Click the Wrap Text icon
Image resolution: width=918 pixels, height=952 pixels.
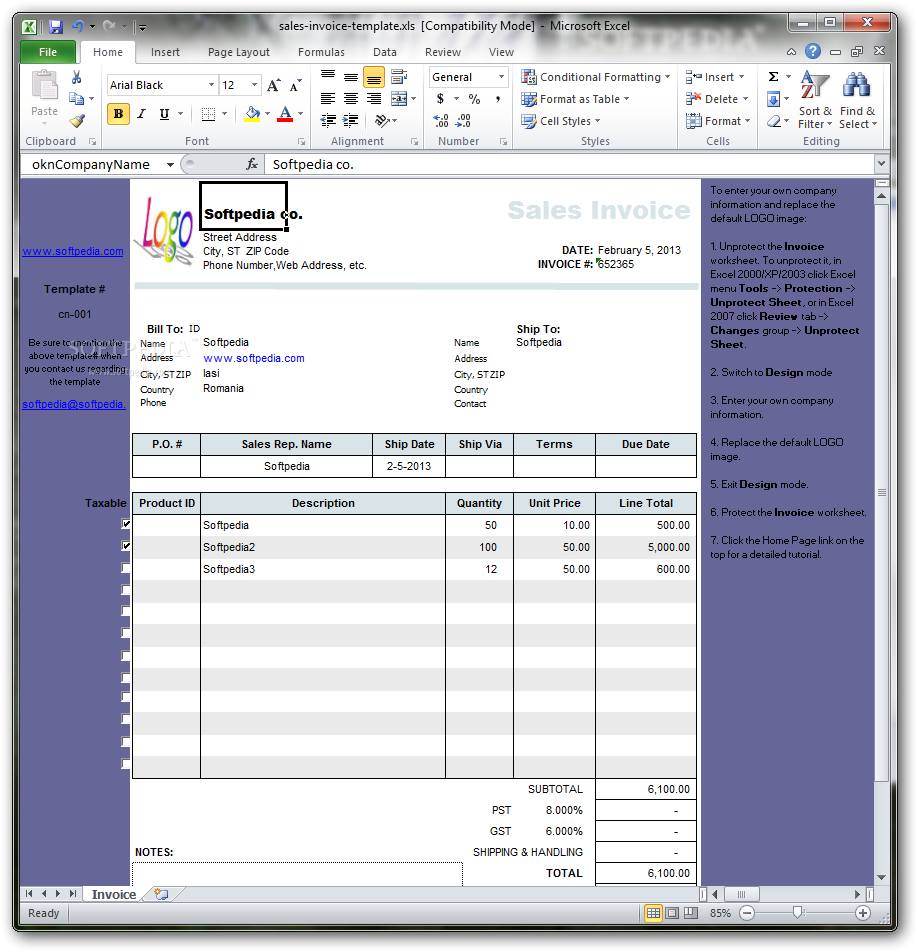[399, 76]
